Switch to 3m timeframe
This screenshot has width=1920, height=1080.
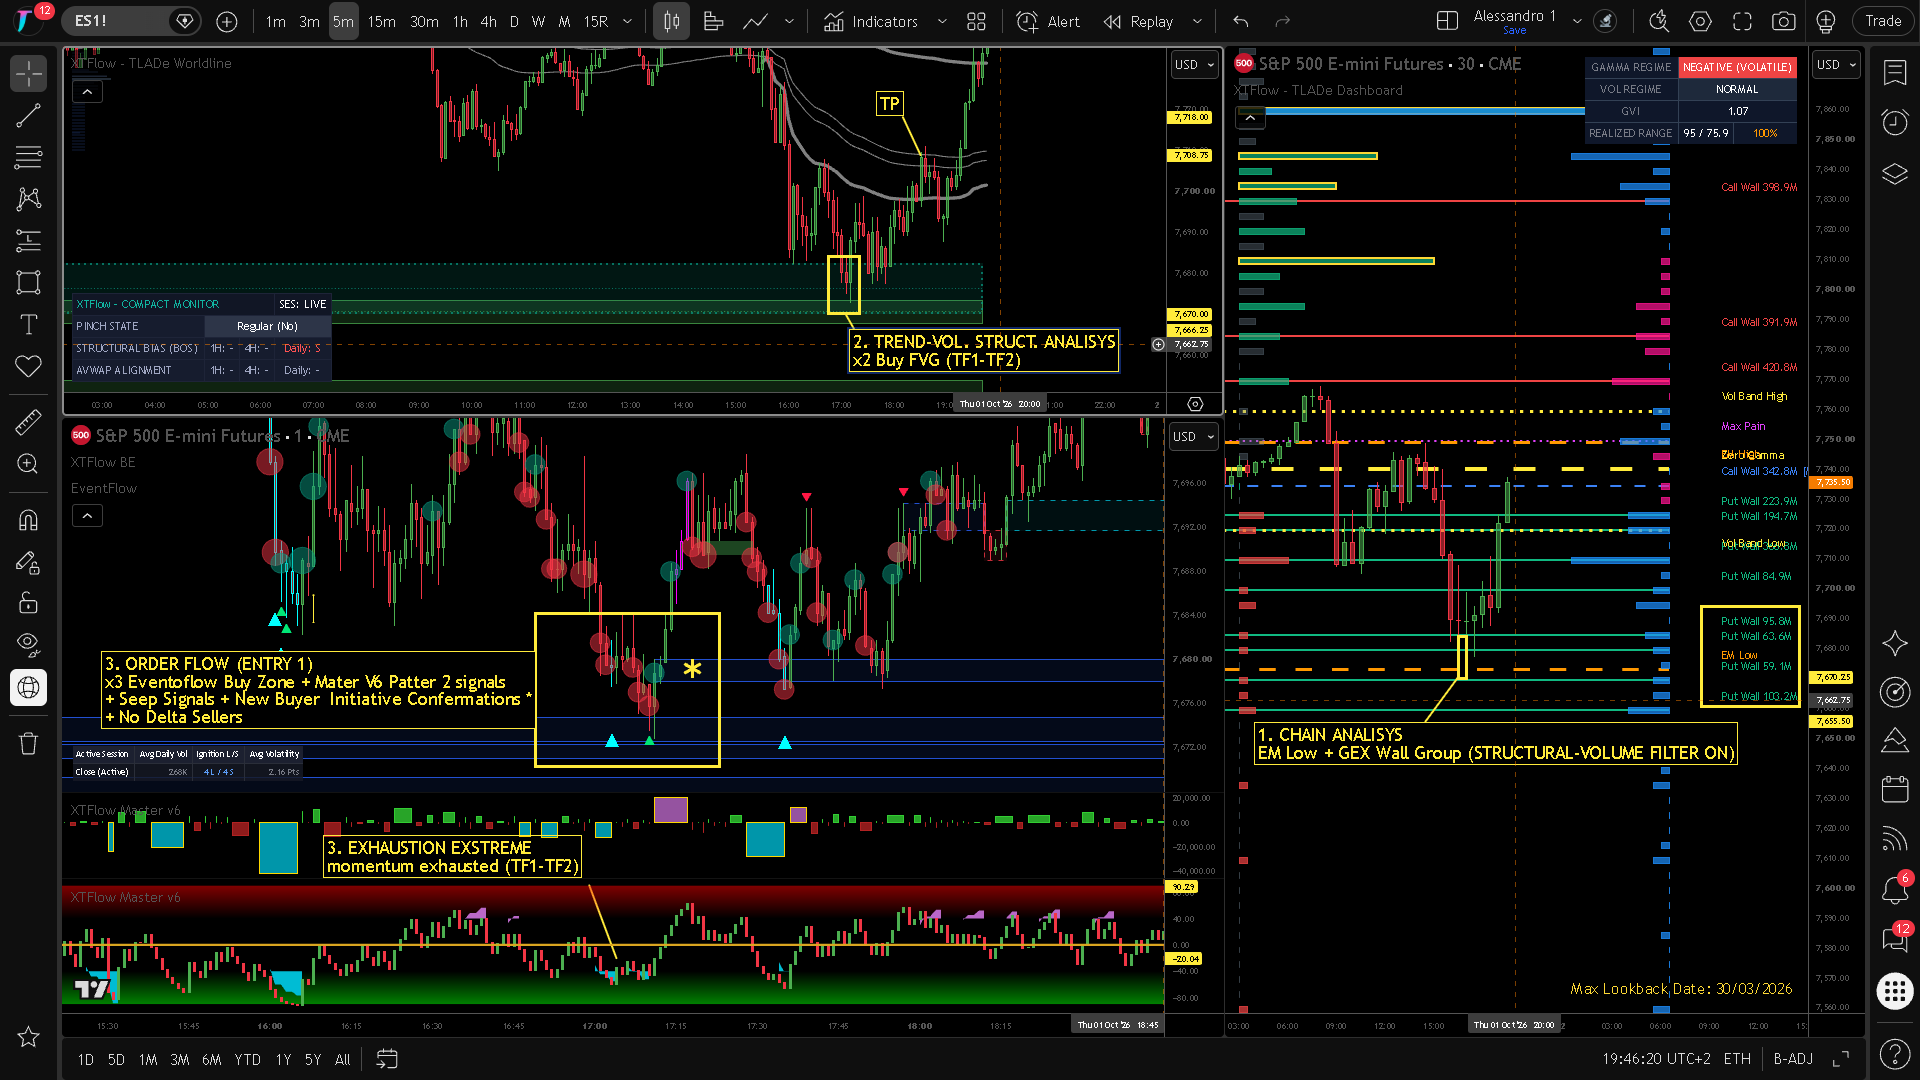tap(310, 21)
